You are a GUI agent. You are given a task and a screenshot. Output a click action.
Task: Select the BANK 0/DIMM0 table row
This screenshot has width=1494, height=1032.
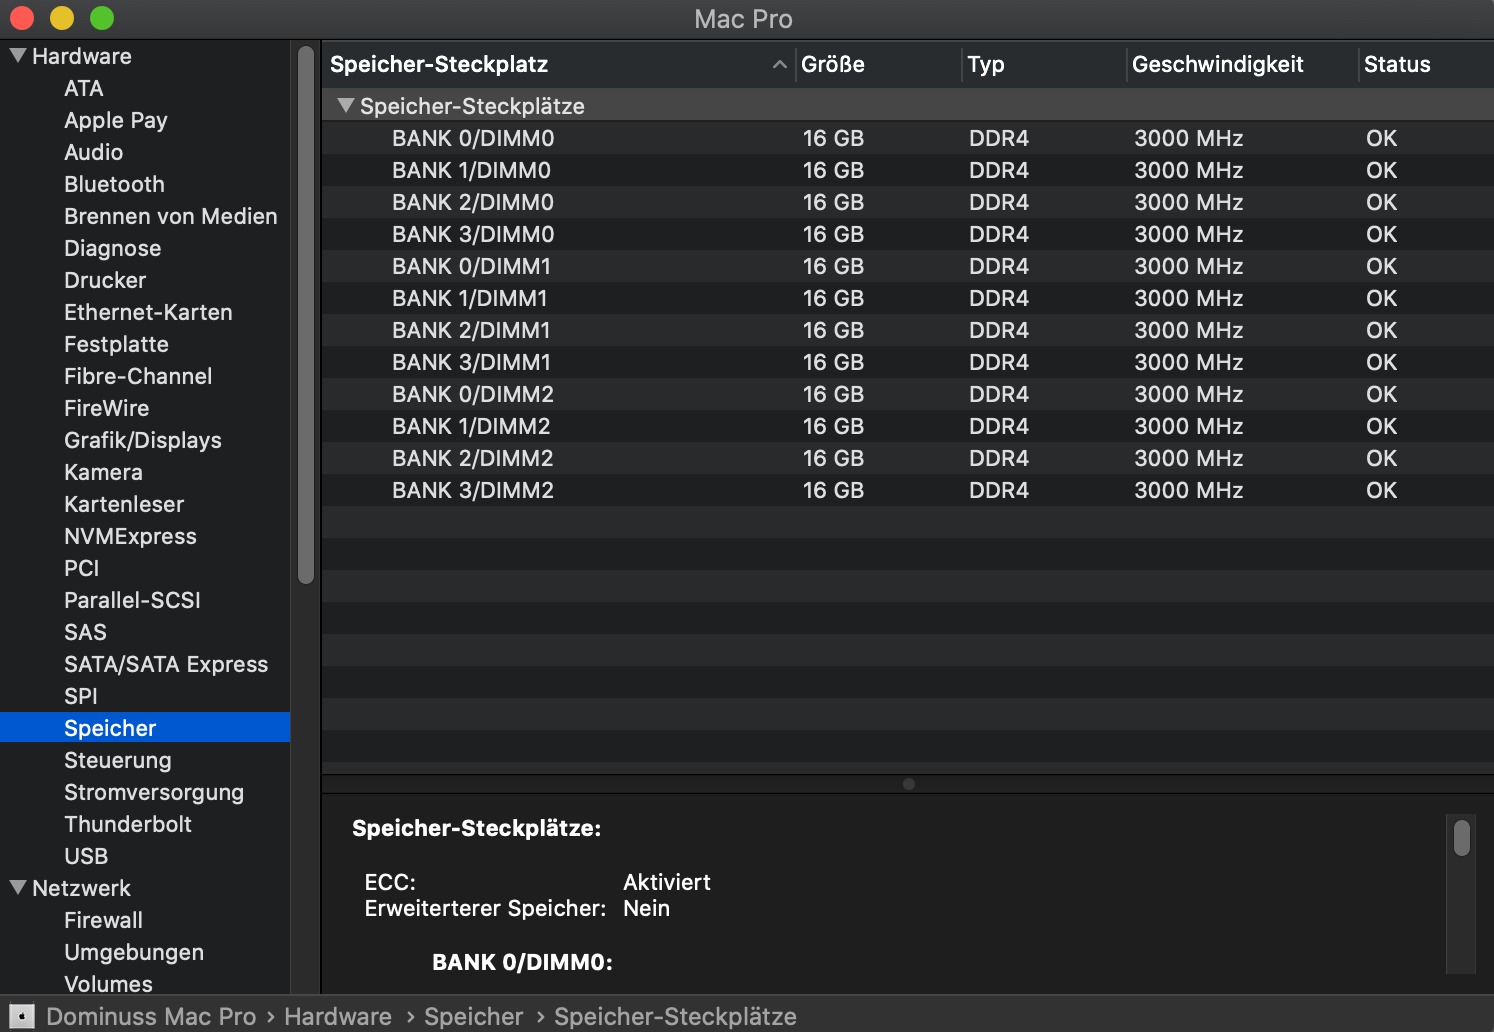click(x=908, y=138)
